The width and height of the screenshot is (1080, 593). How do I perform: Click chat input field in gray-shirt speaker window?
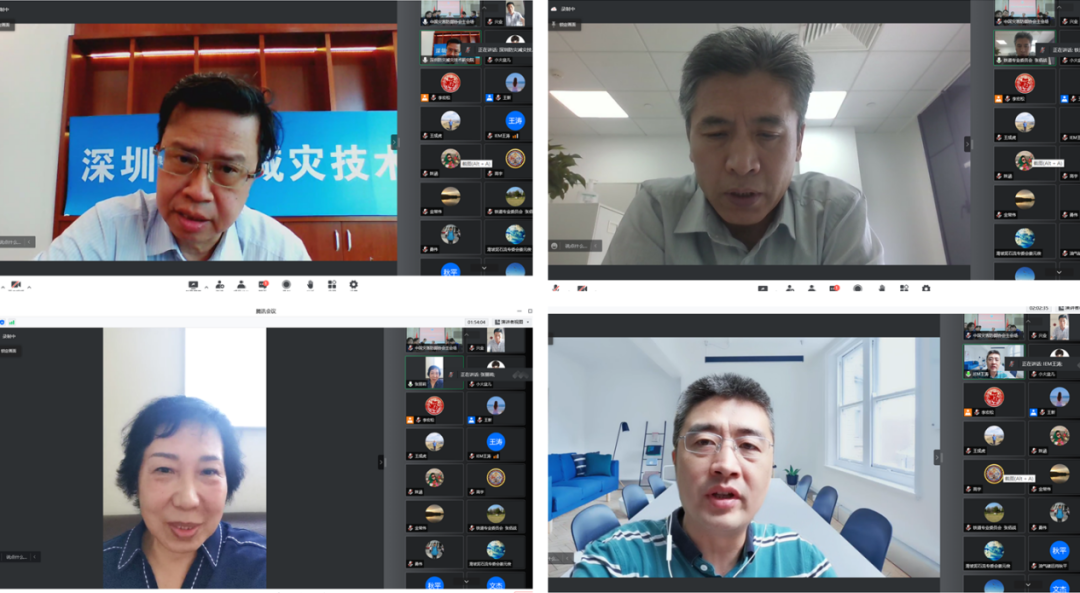point(575,246)
